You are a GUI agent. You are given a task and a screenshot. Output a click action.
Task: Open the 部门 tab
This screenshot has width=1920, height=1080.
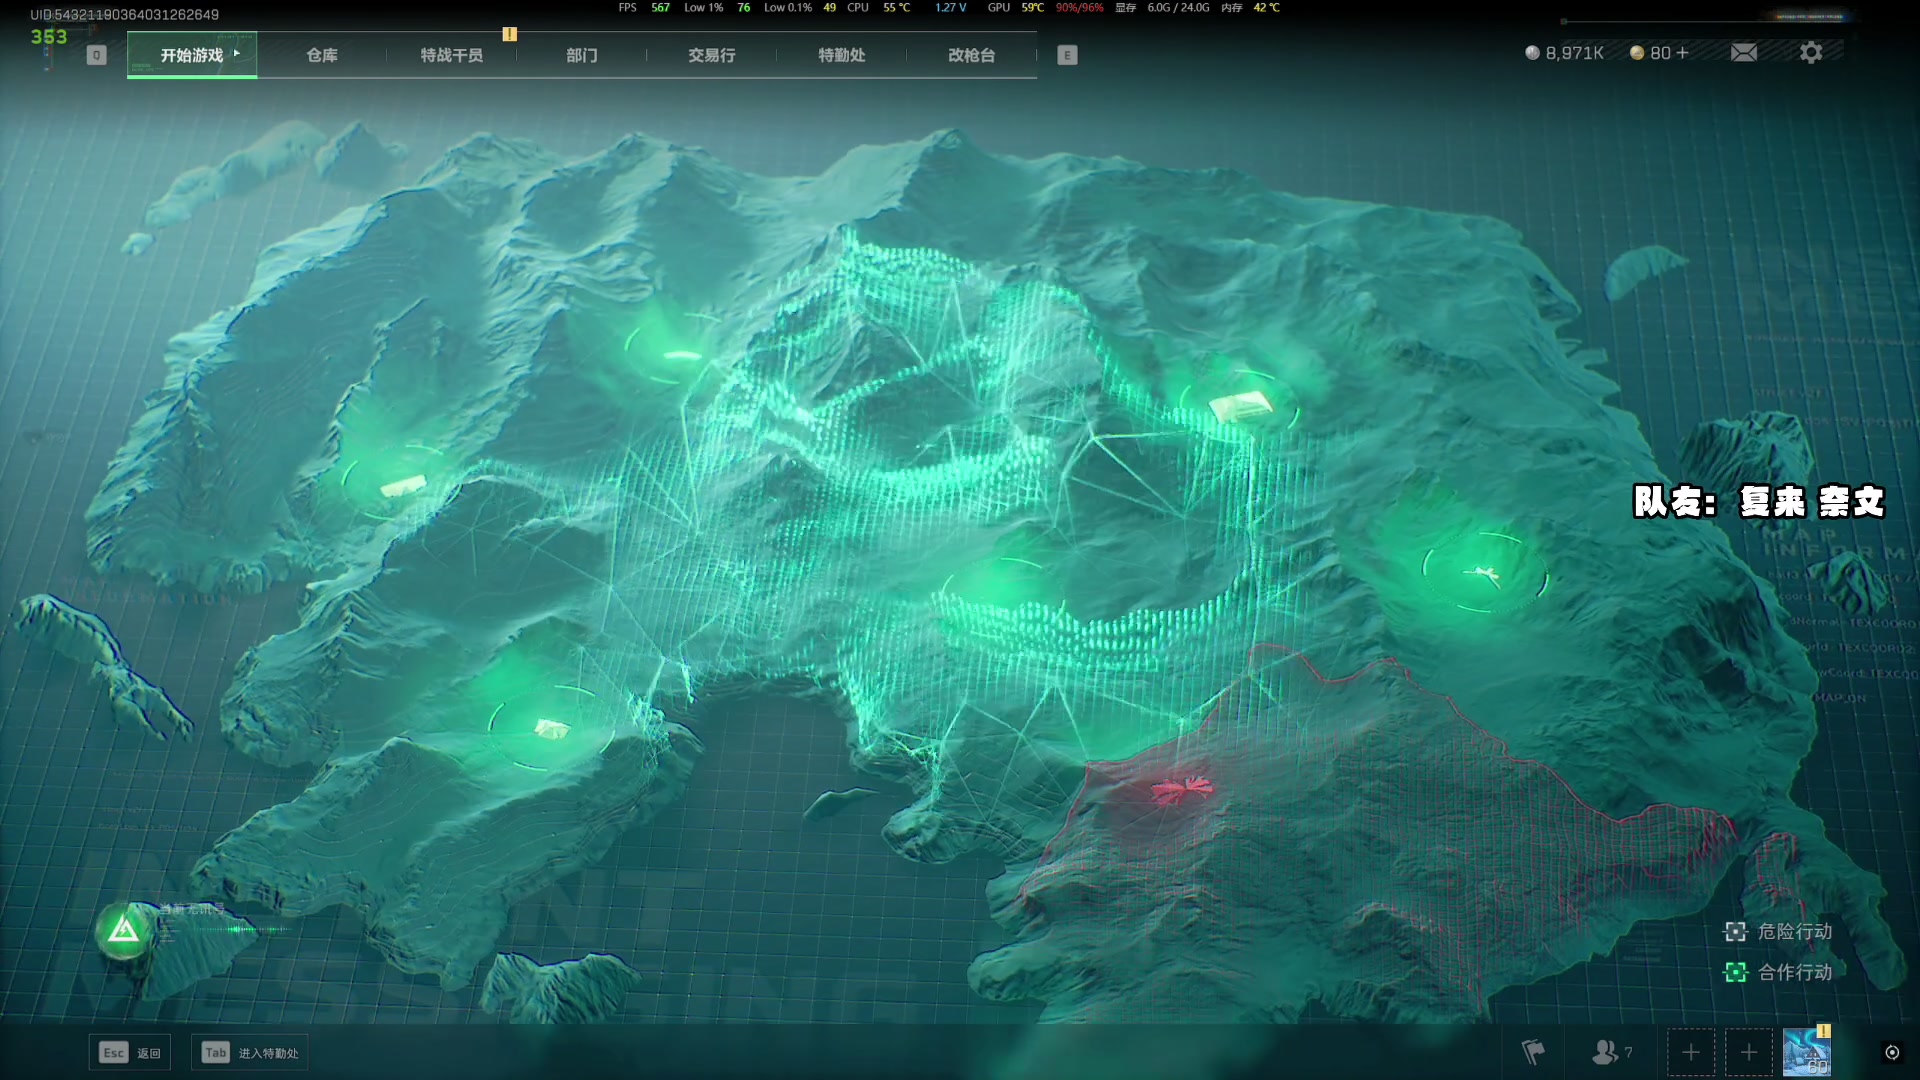[x=582, y=55]
